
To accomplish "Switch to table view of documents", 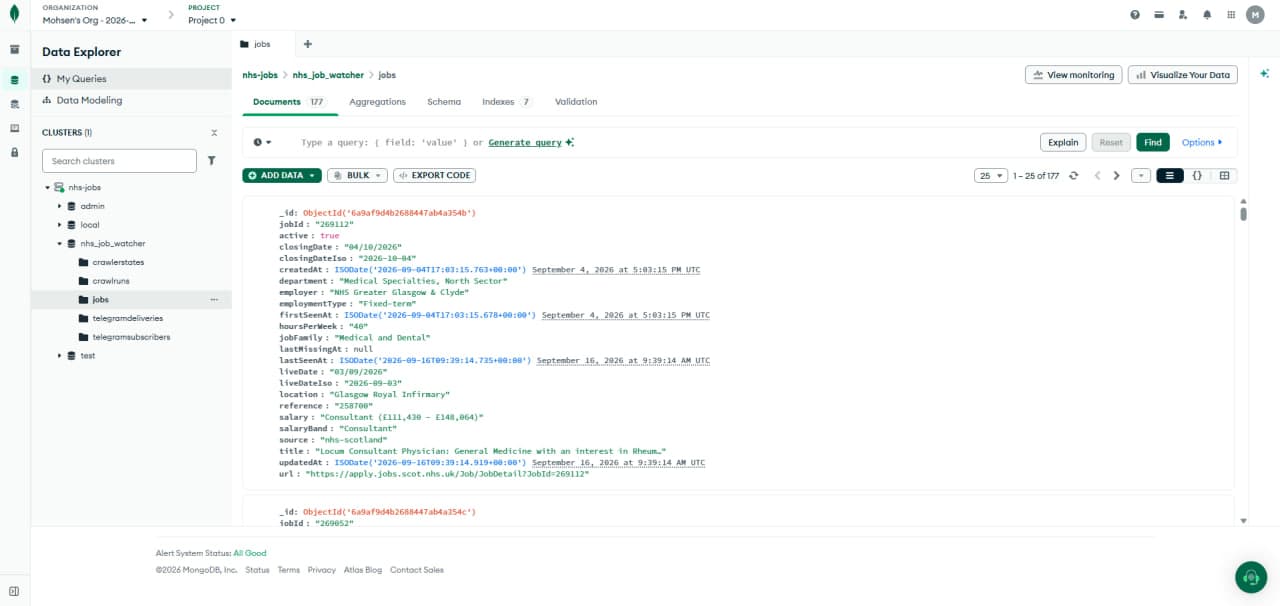I will click(1224, 176).
